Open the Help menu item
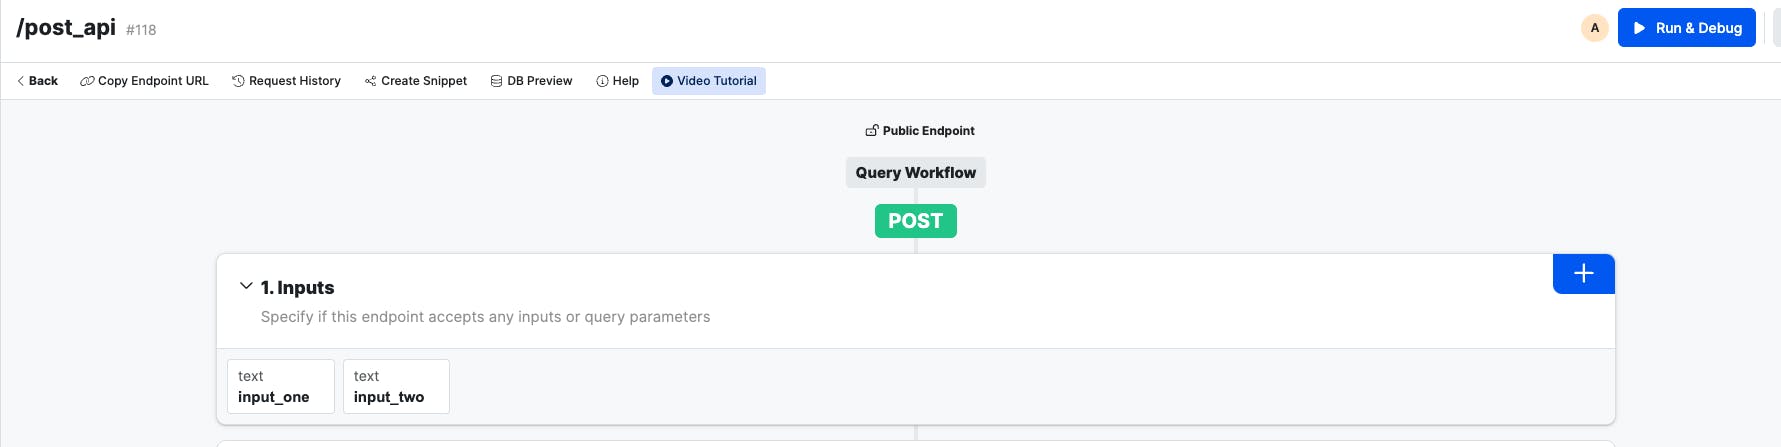1781x447 pixels. [x=617, y=81]
